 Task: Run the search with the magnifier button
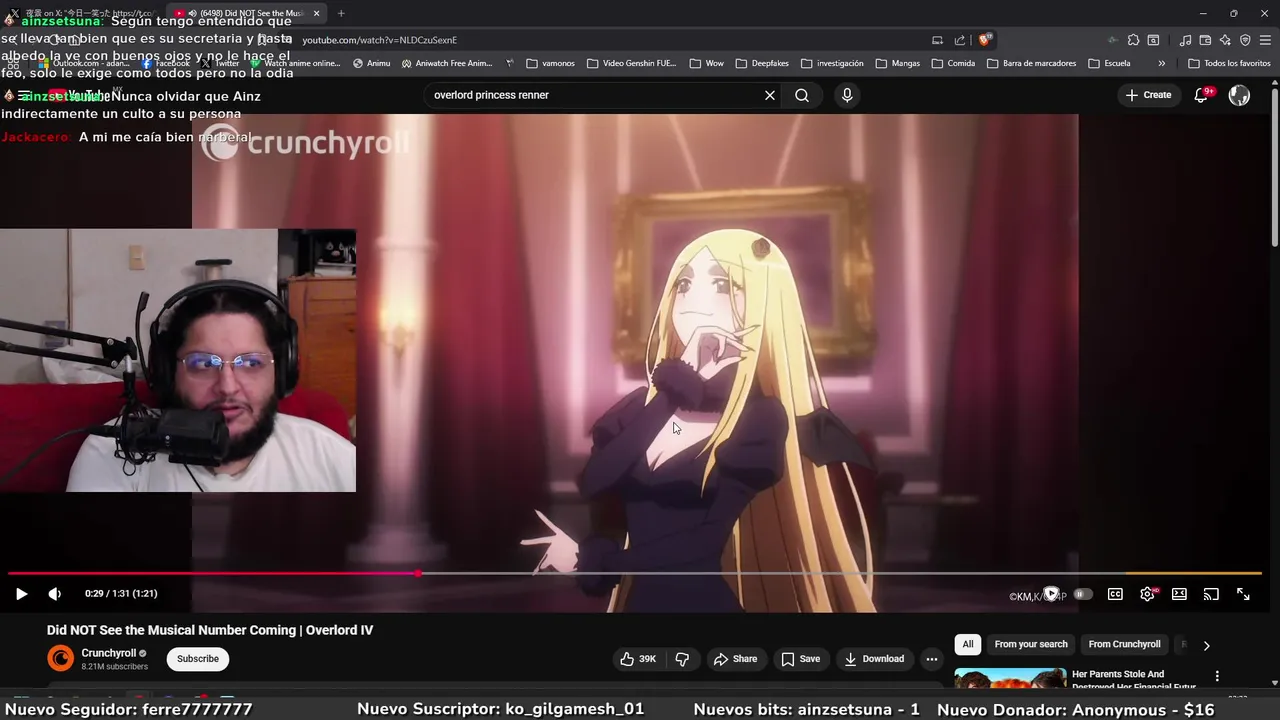click(x=802, y=95)
